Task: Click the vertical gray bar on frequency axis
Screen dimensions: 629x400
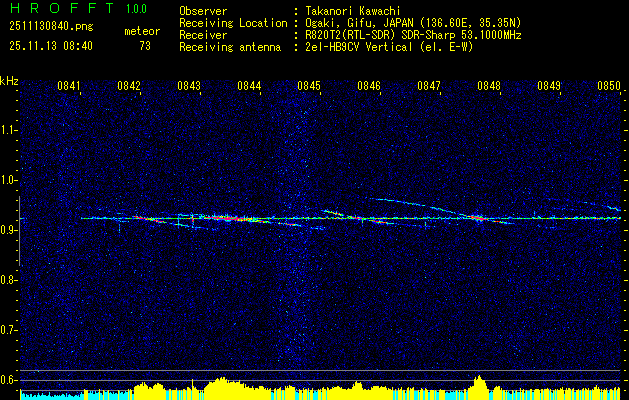Action: click(19, 231)
